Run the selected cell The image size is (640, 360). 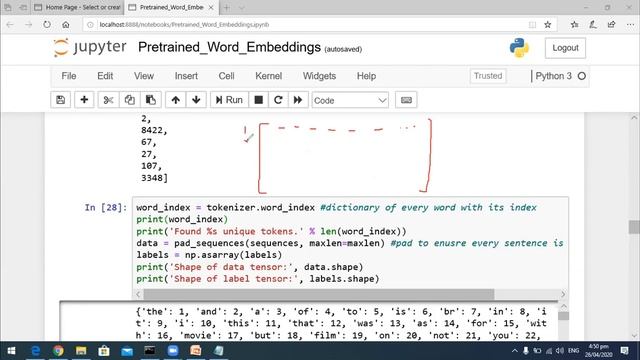(229, 100)
